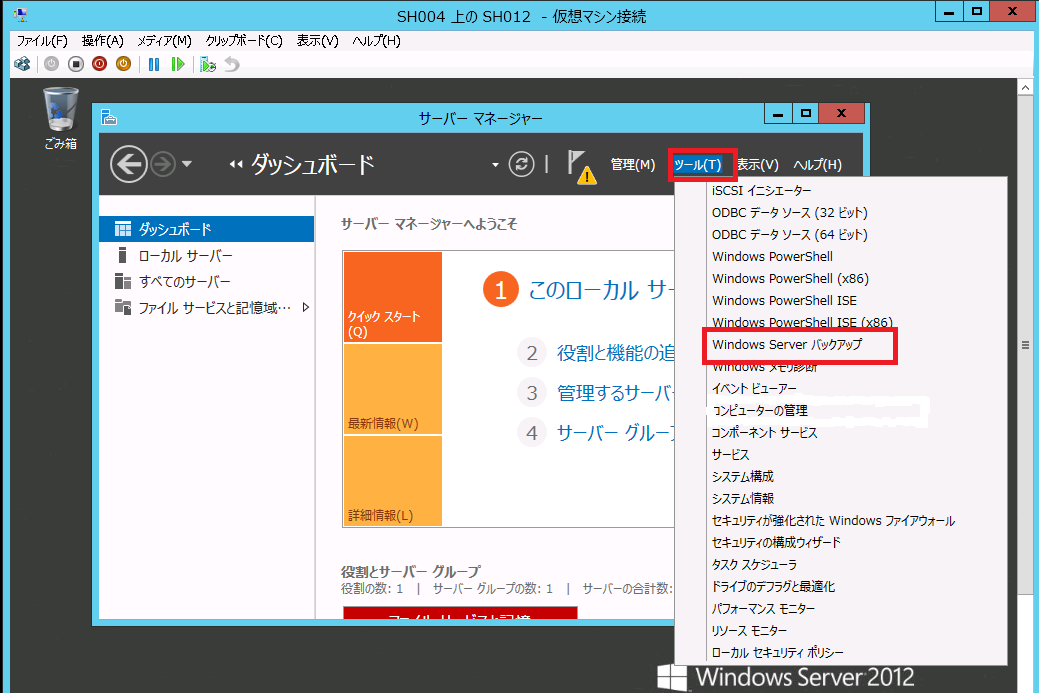Click the サーバー グループ link
1039x693 pixels.
click(x=615, y=433)
